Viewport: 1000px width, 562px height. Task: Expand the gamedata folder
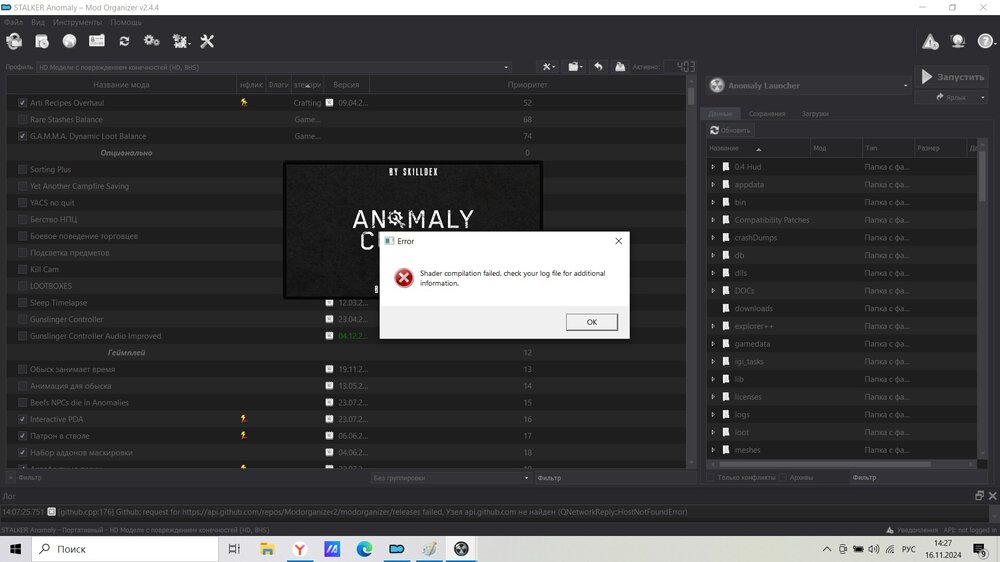713,344
